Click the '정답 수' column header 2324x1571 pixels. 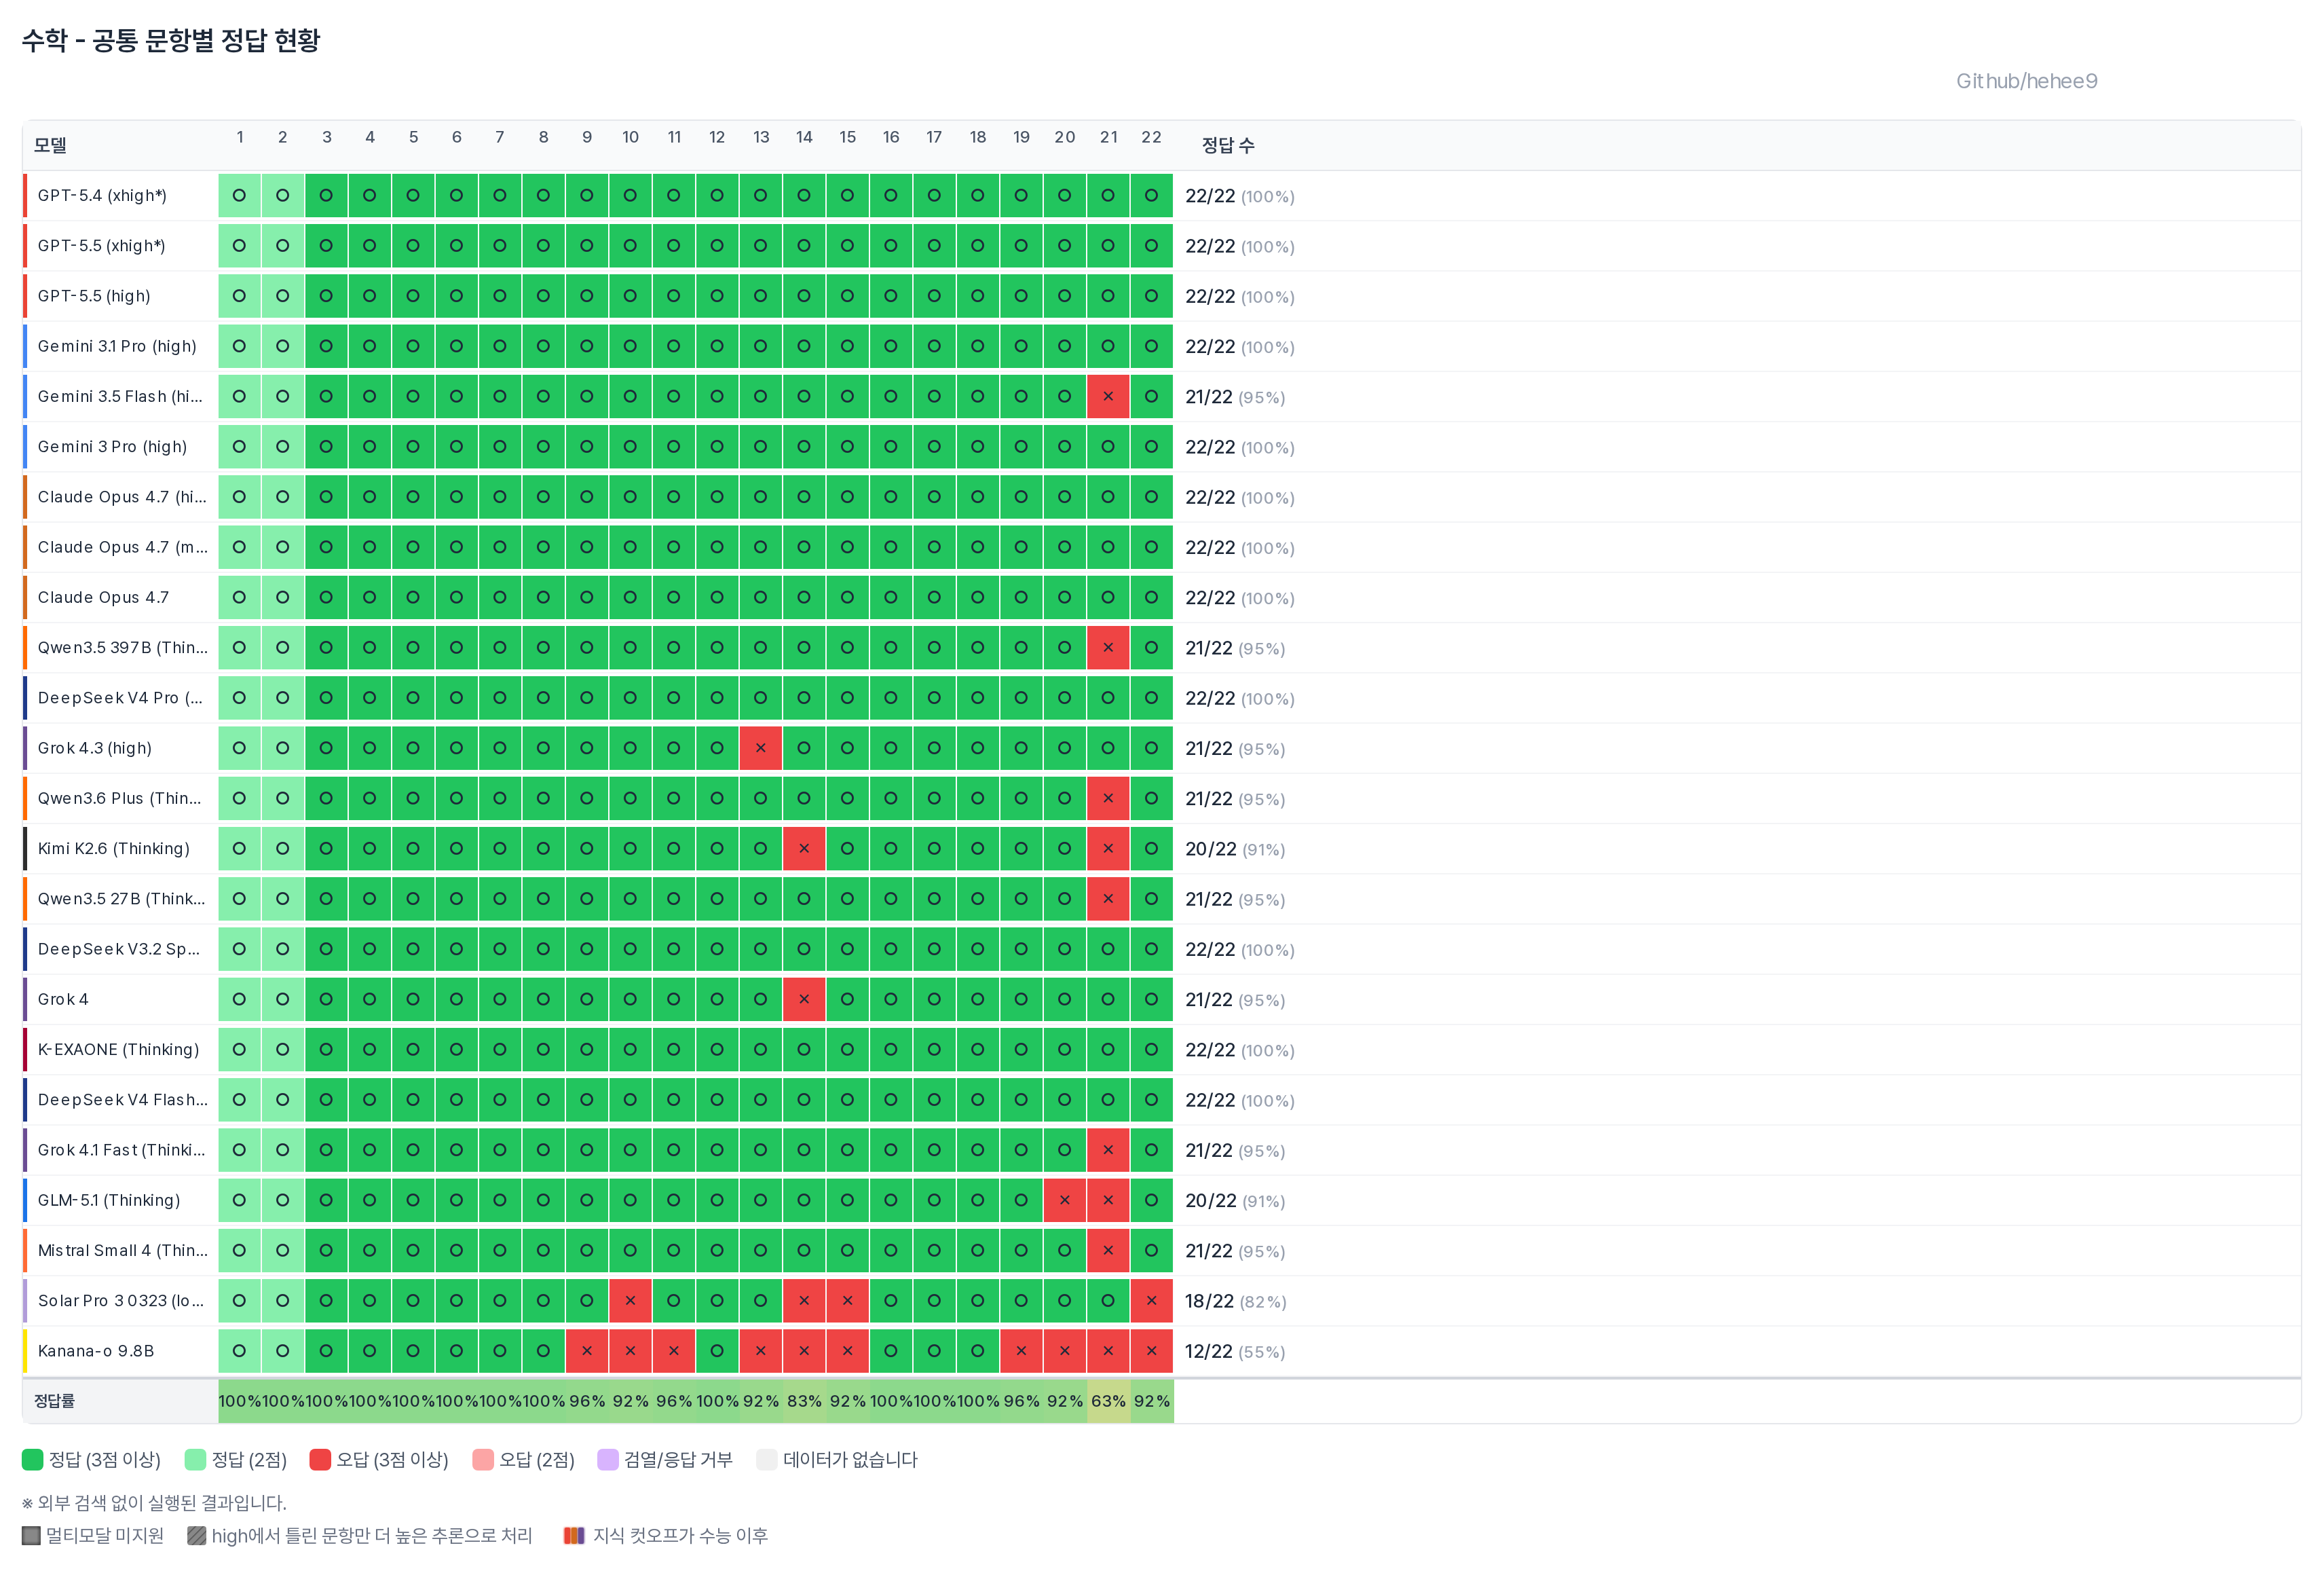tap(1228, 145)
